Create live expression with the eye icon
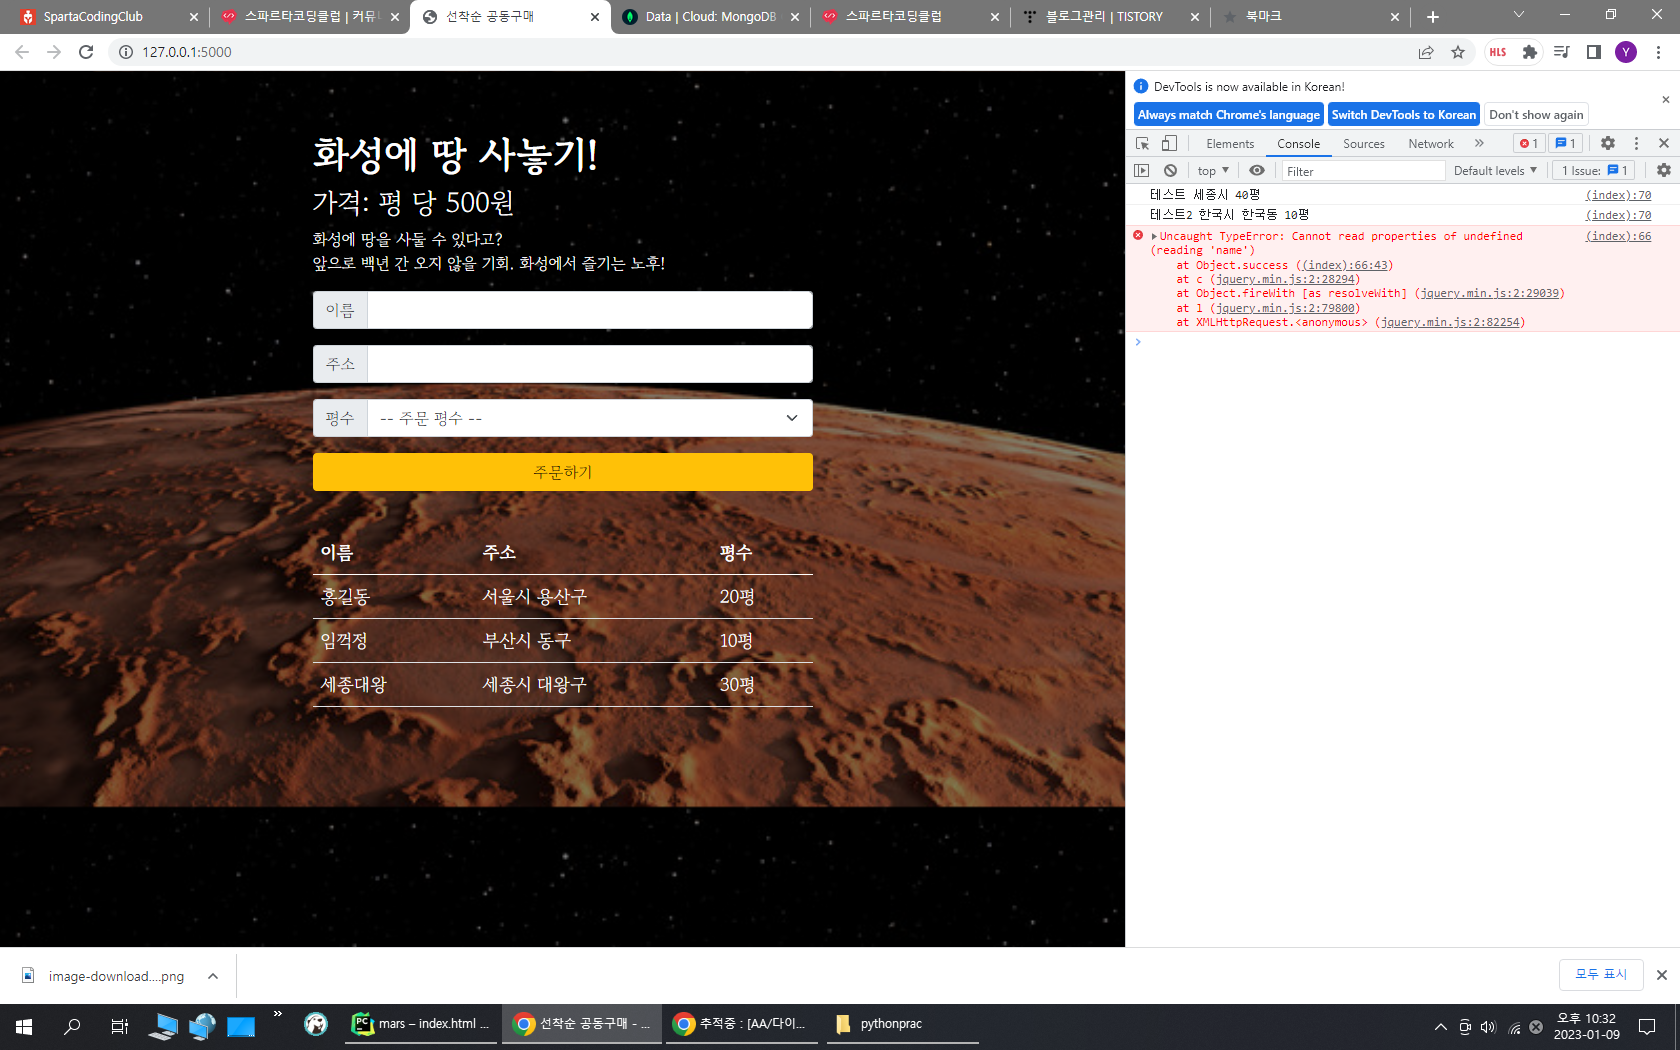The width and height of the screenshot is (1680, 1050). coord(1257,171)
